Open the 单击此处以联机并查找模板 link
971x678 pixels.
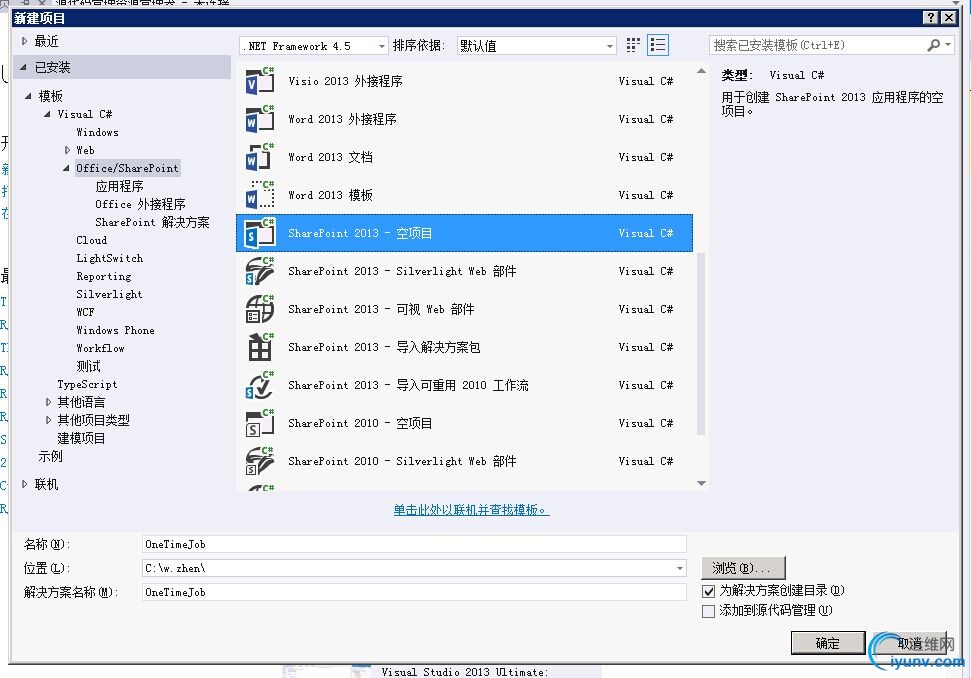point(471,510)
